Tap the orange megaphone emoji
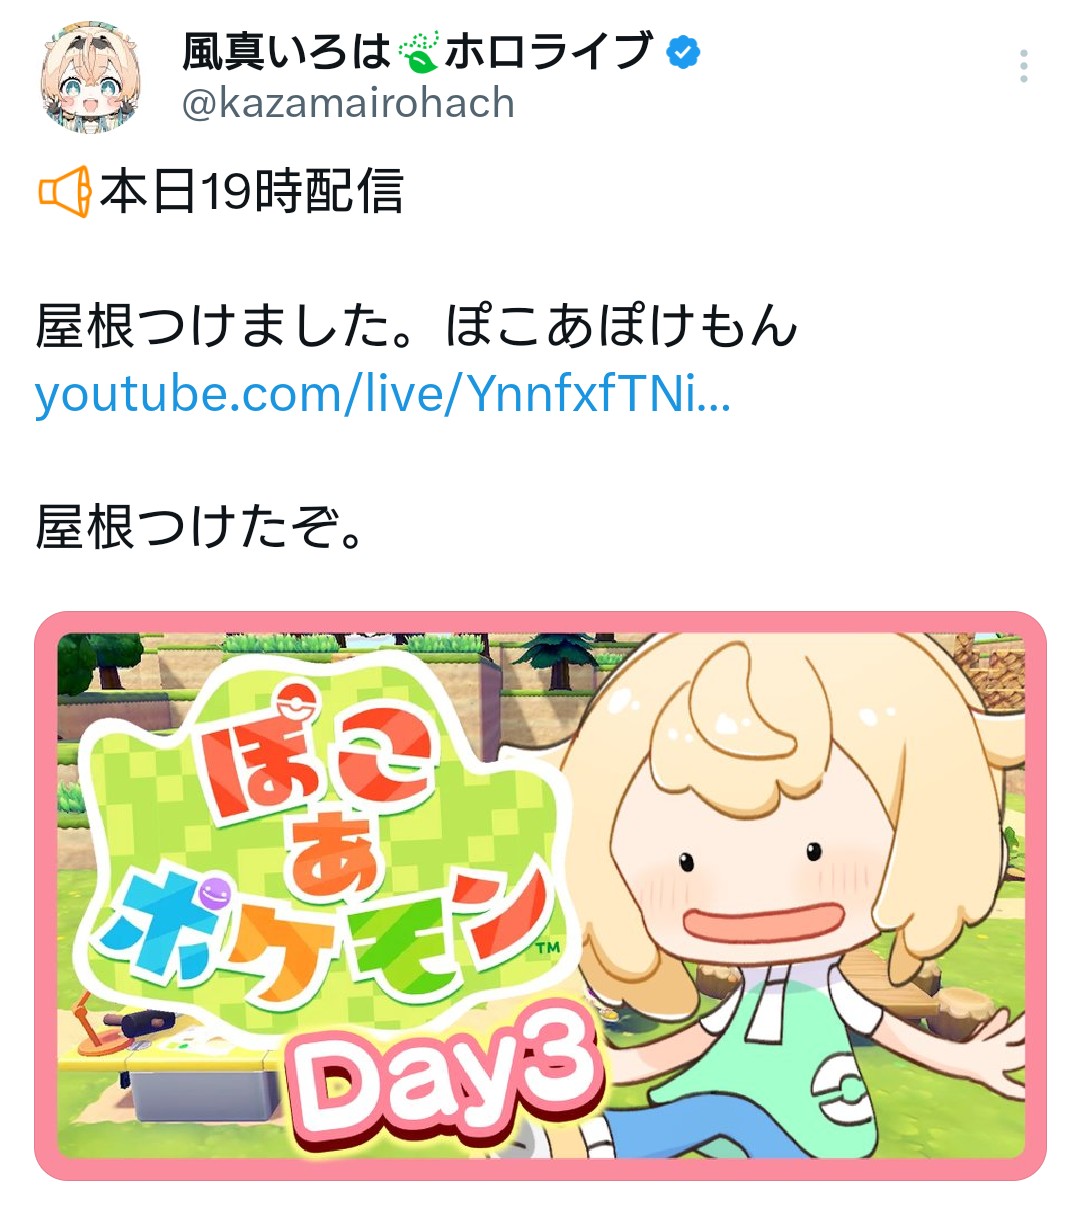1080x1207 pixels. point(64,191)
